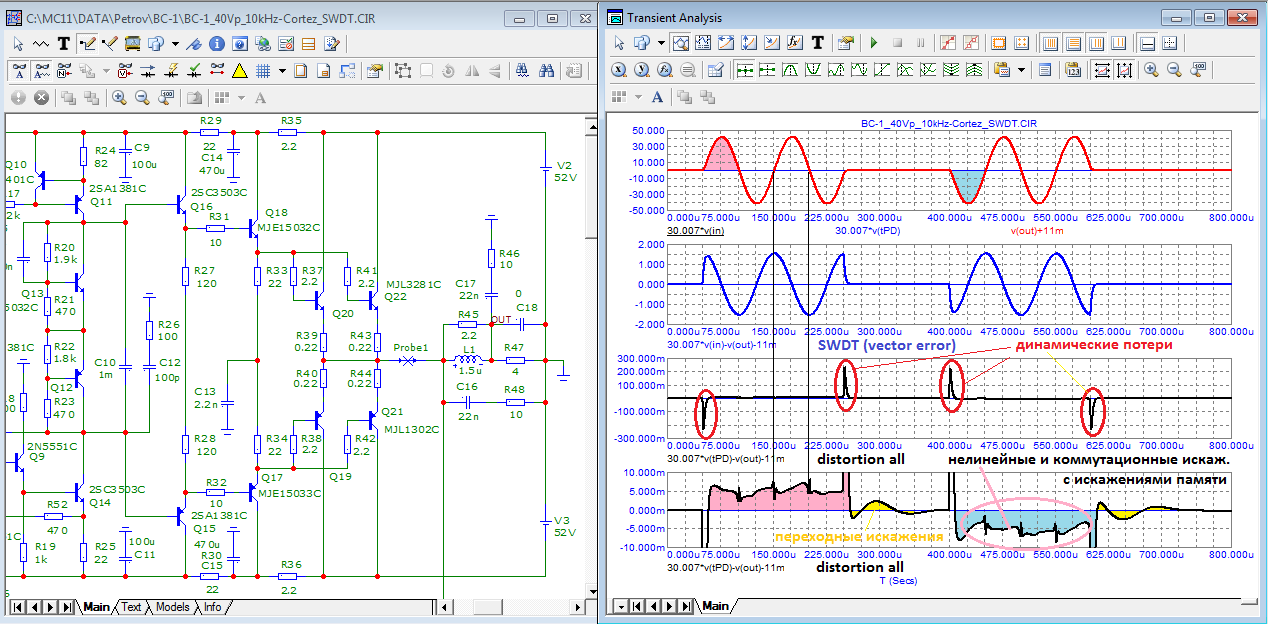Open dropdown next to clipboard icon in analysis
Image resolution: width=1268 pixels, height=624 pixels.
1021,70
